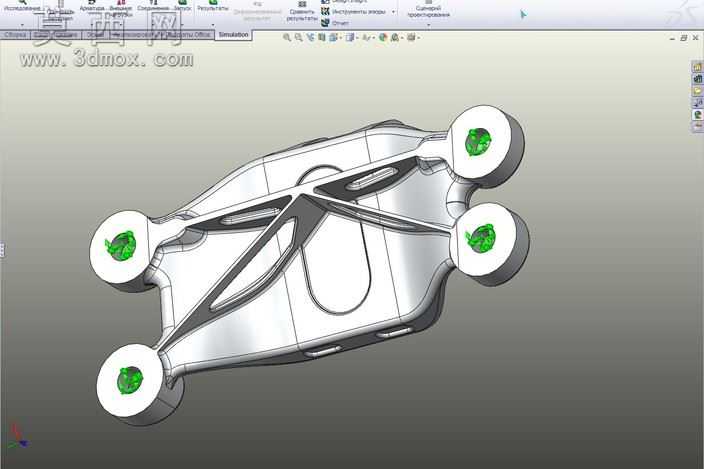Click the Previous View icon
This screenshot has width=704, height=469.
[310, 38]
